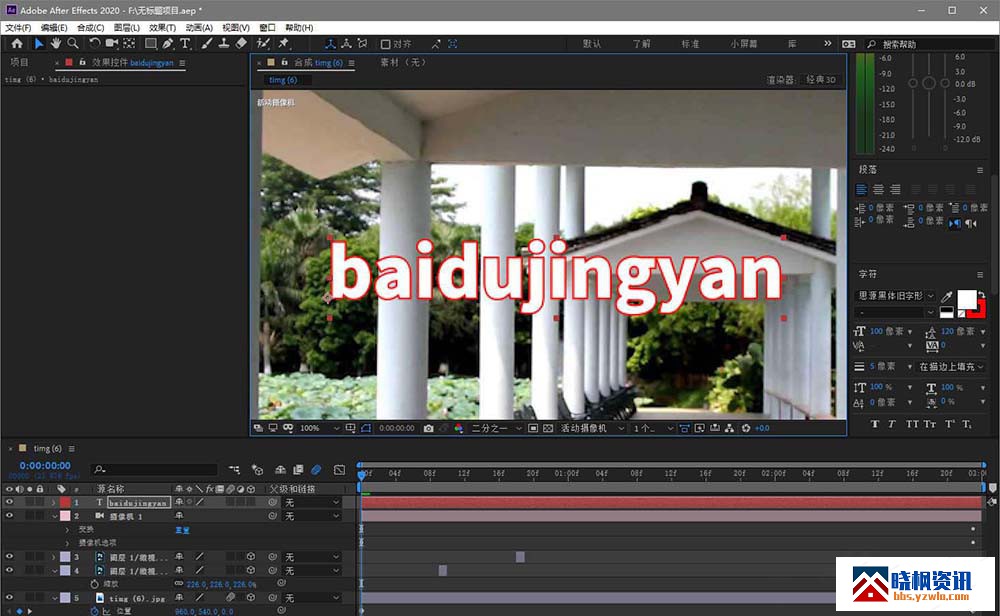Toggle the 位置 position stopwatch on layer 5
This screenshot has height=616, width=1000.
(x=94, y=612)
